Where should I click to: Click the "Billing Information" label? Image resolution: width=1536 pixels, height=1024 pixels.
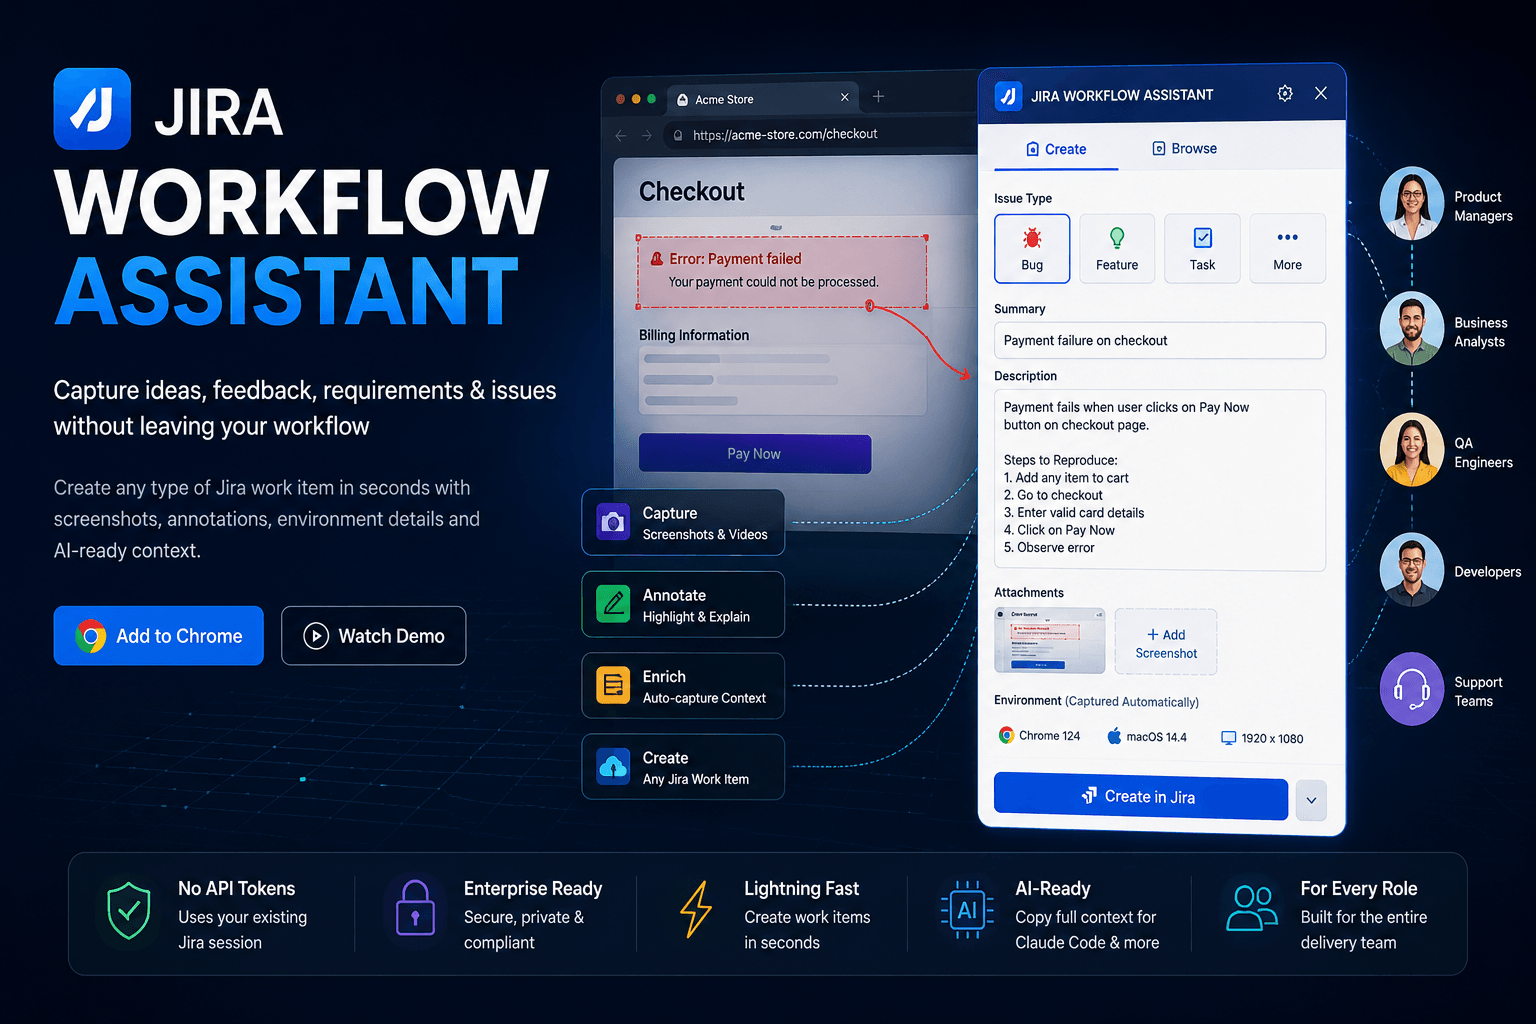pos(694,335)
